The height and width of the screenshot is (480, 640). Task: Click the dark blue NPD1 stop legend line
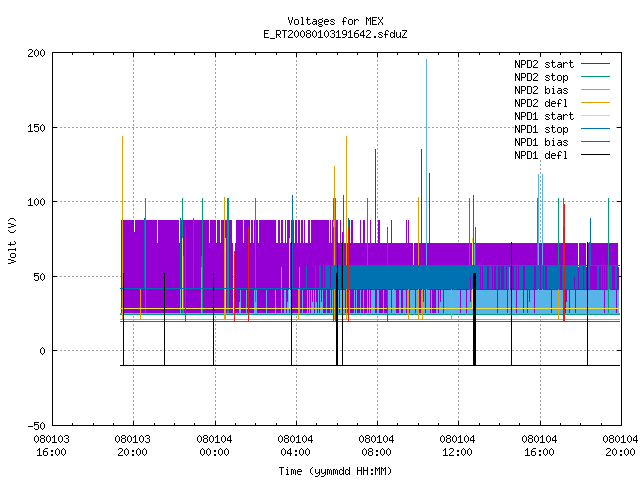(596, 129)
